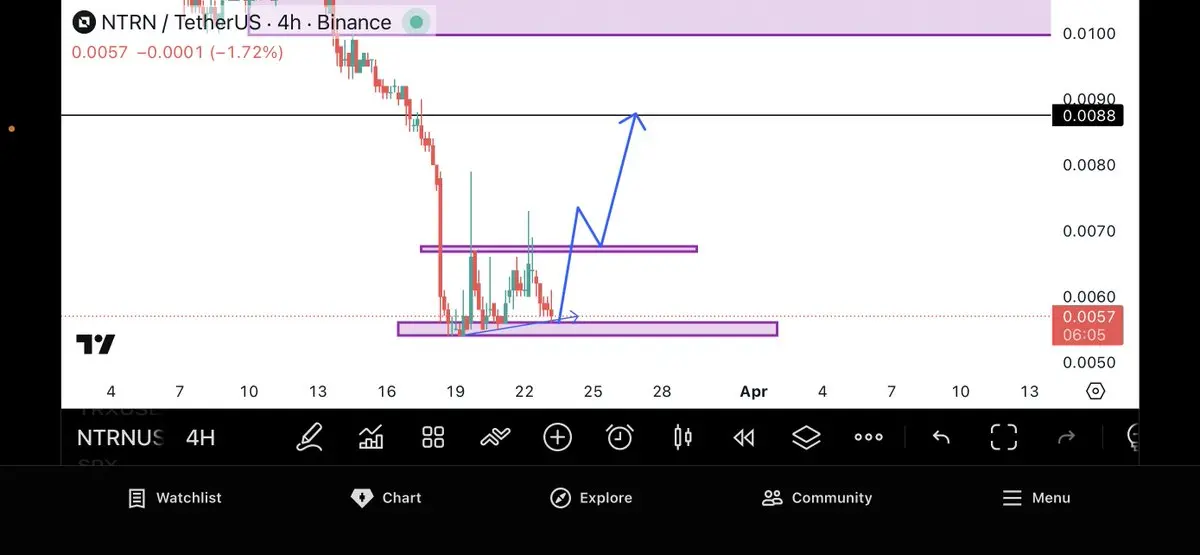Tap the Apr date axis label

[754, 391]
